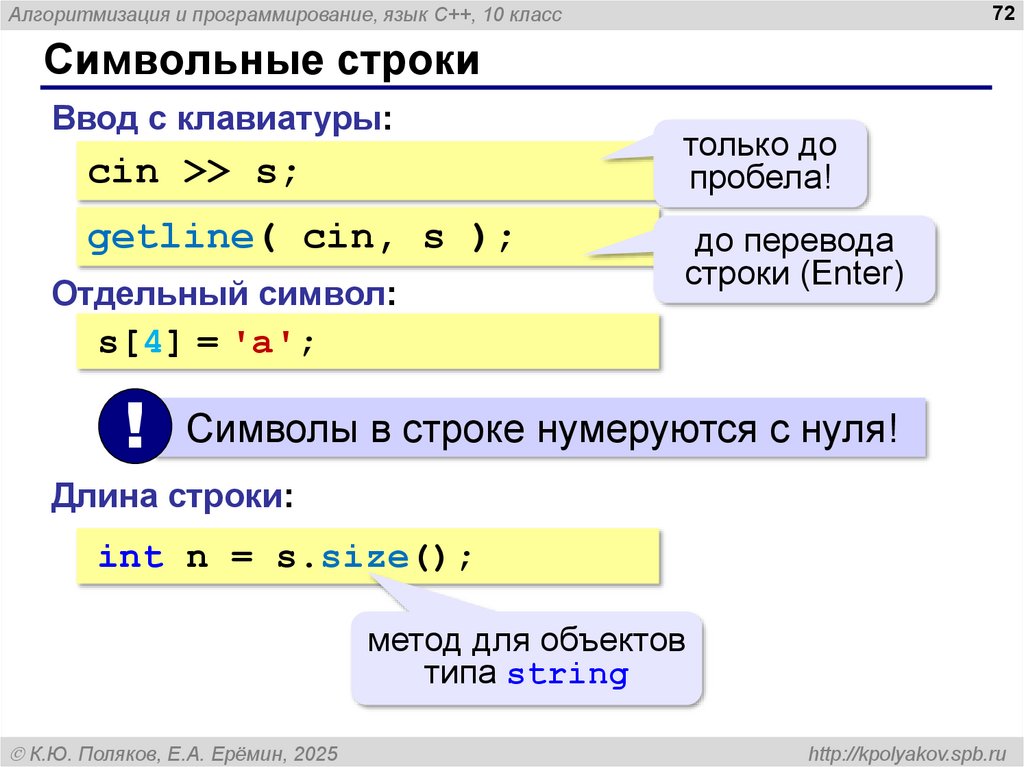Click the Отдельный символ heading
Viewport: 1024px width, 767px height.
click(224, 294)
